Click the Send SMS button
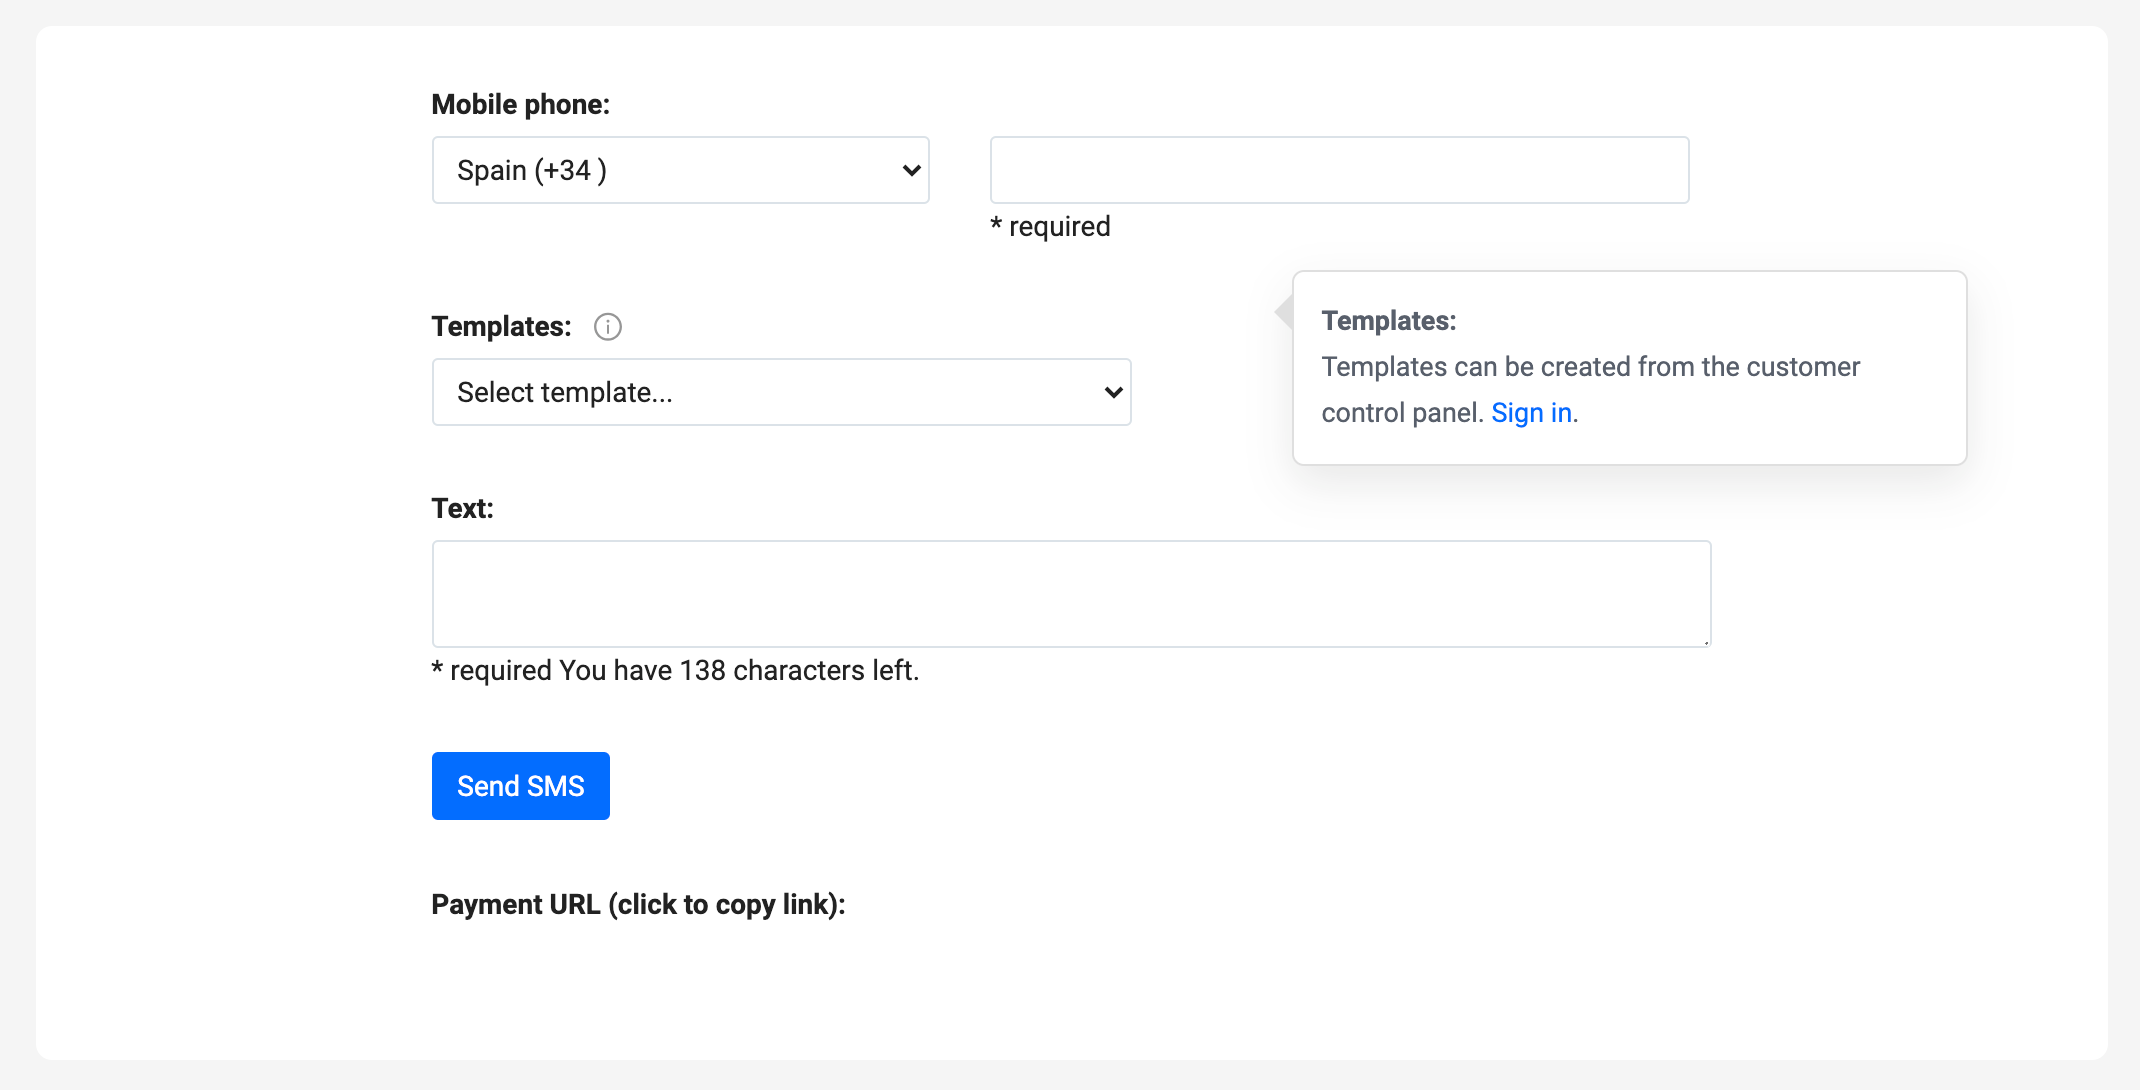 521,786
